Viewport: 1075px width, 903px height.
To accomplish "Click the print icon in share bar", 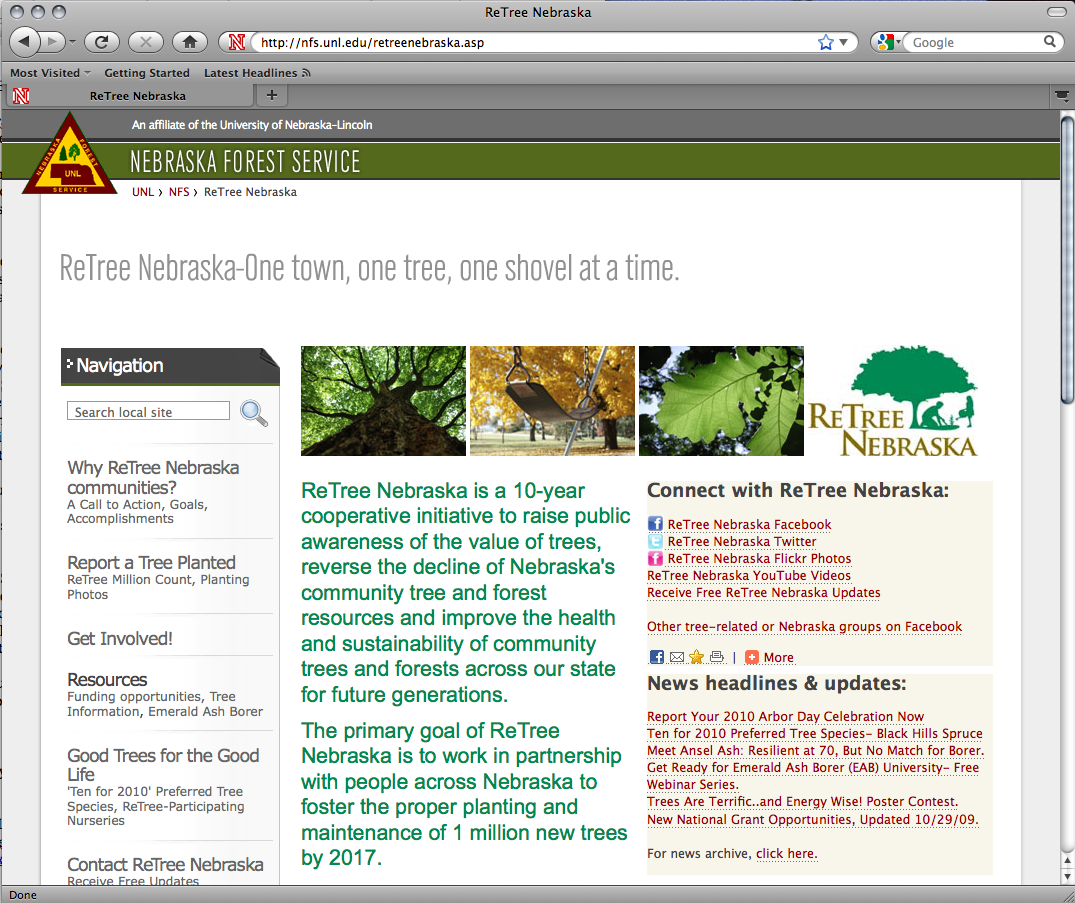I will pos(716,657).
